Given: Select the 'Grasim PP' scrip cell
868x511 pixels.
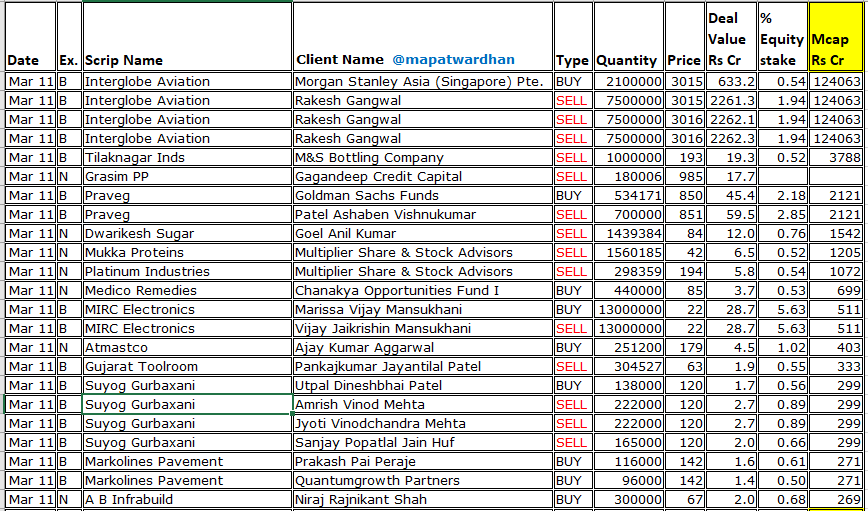Looking at the screenshot, I should pyautogui.click(x=187, y=176).
